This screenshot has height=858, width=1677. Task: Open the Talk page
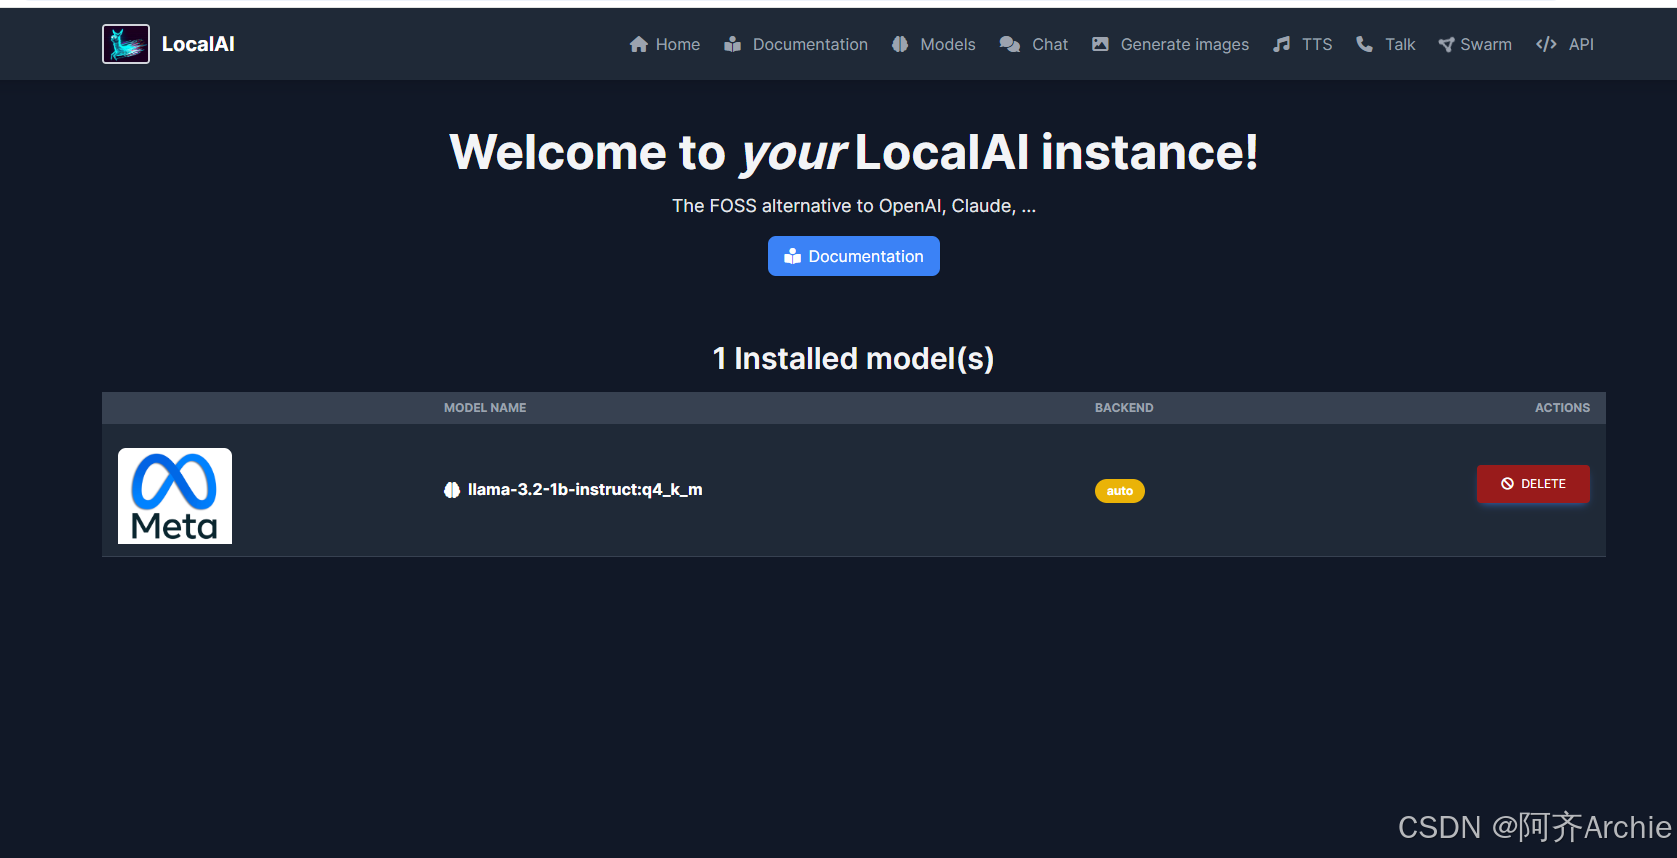point(1385,44)
